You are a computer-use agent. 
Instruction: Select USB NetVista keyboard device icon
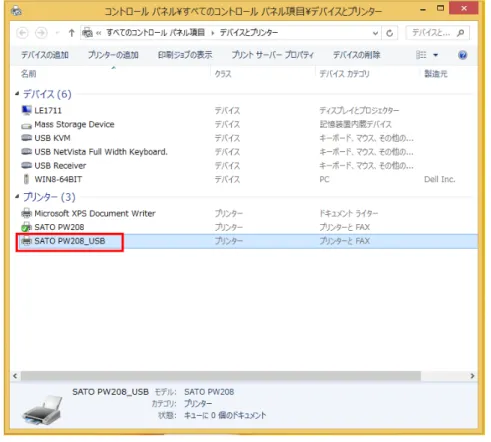(26, 152)
